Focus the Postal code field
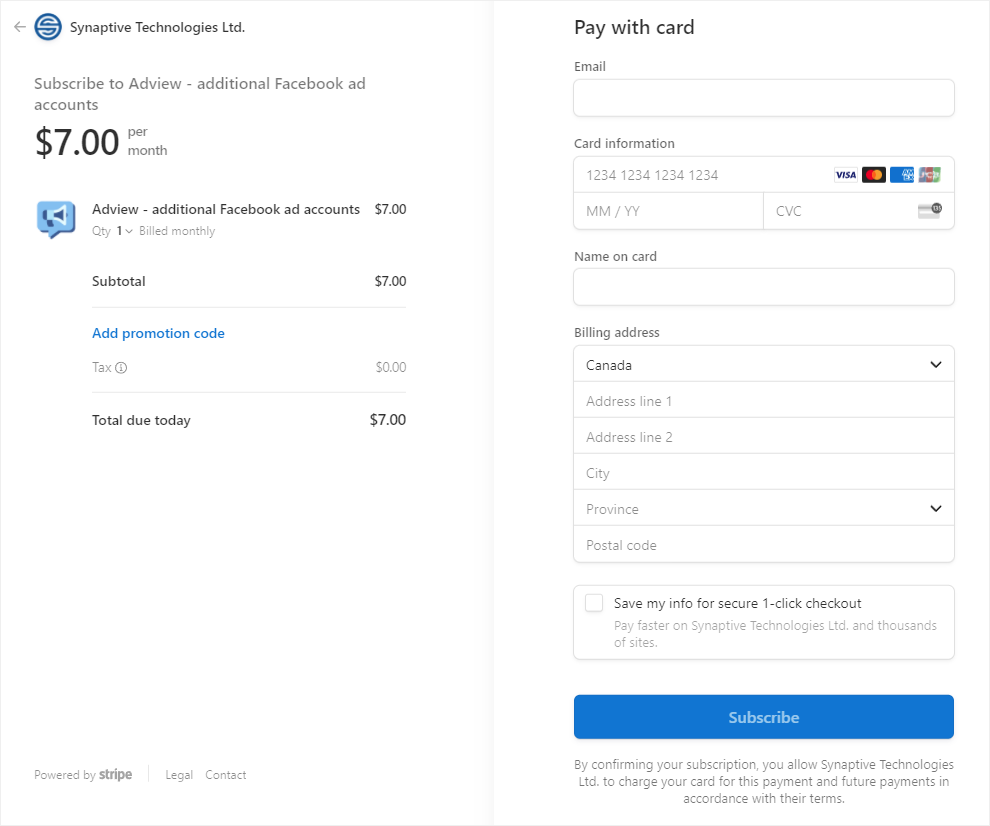 (764, 544)
